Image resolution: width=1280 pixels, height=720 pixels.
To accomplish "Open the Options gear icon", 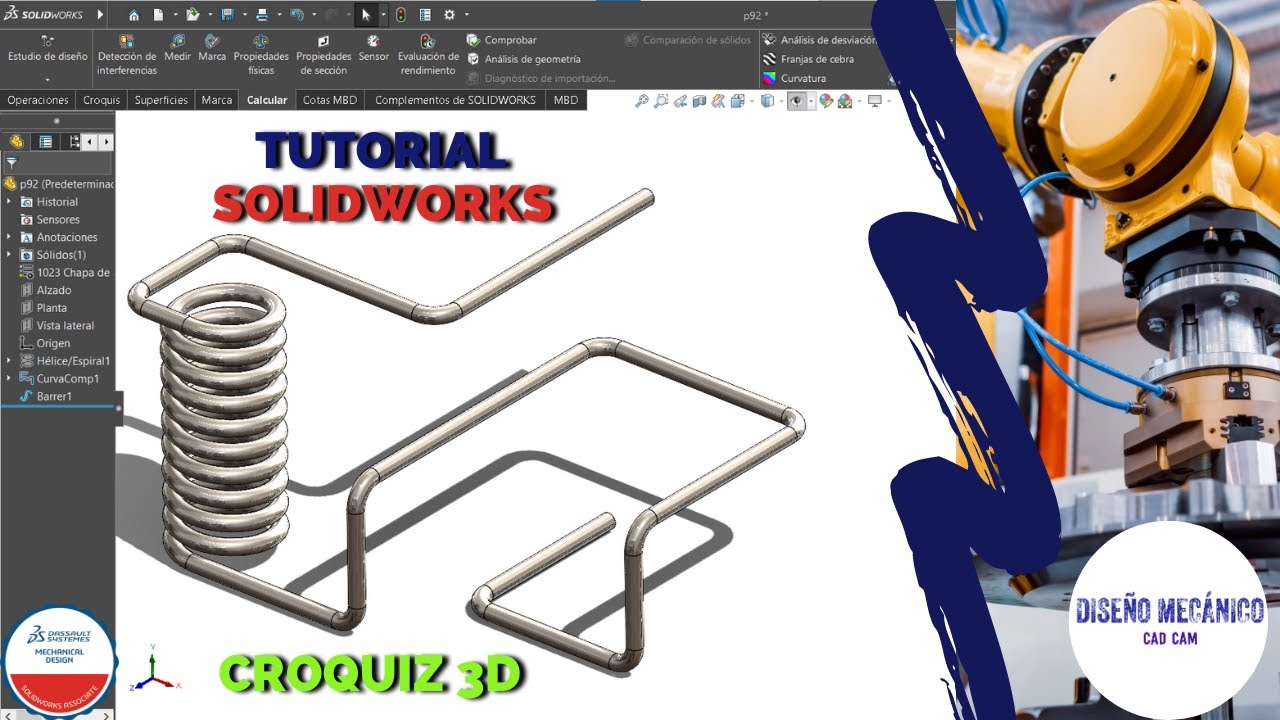I will [449, 15].
